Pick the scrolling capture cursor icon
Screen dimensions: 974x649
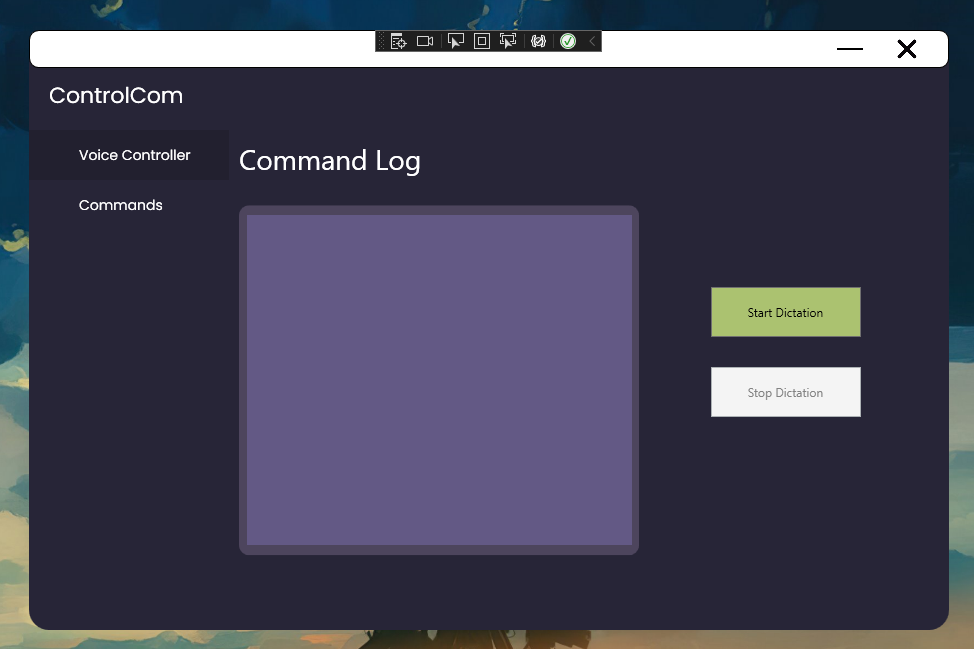tap(507, 41)
